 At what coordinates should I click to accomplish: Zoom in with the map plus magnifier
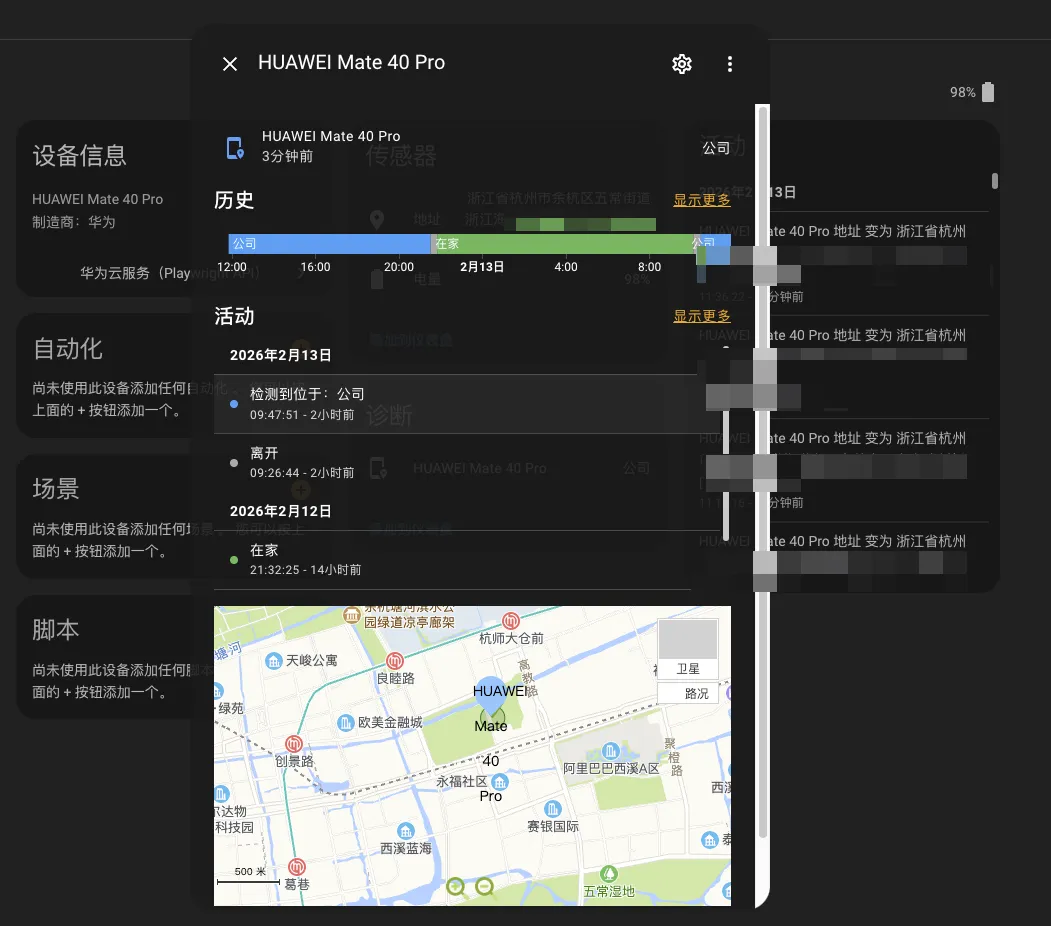pos(456,887)
